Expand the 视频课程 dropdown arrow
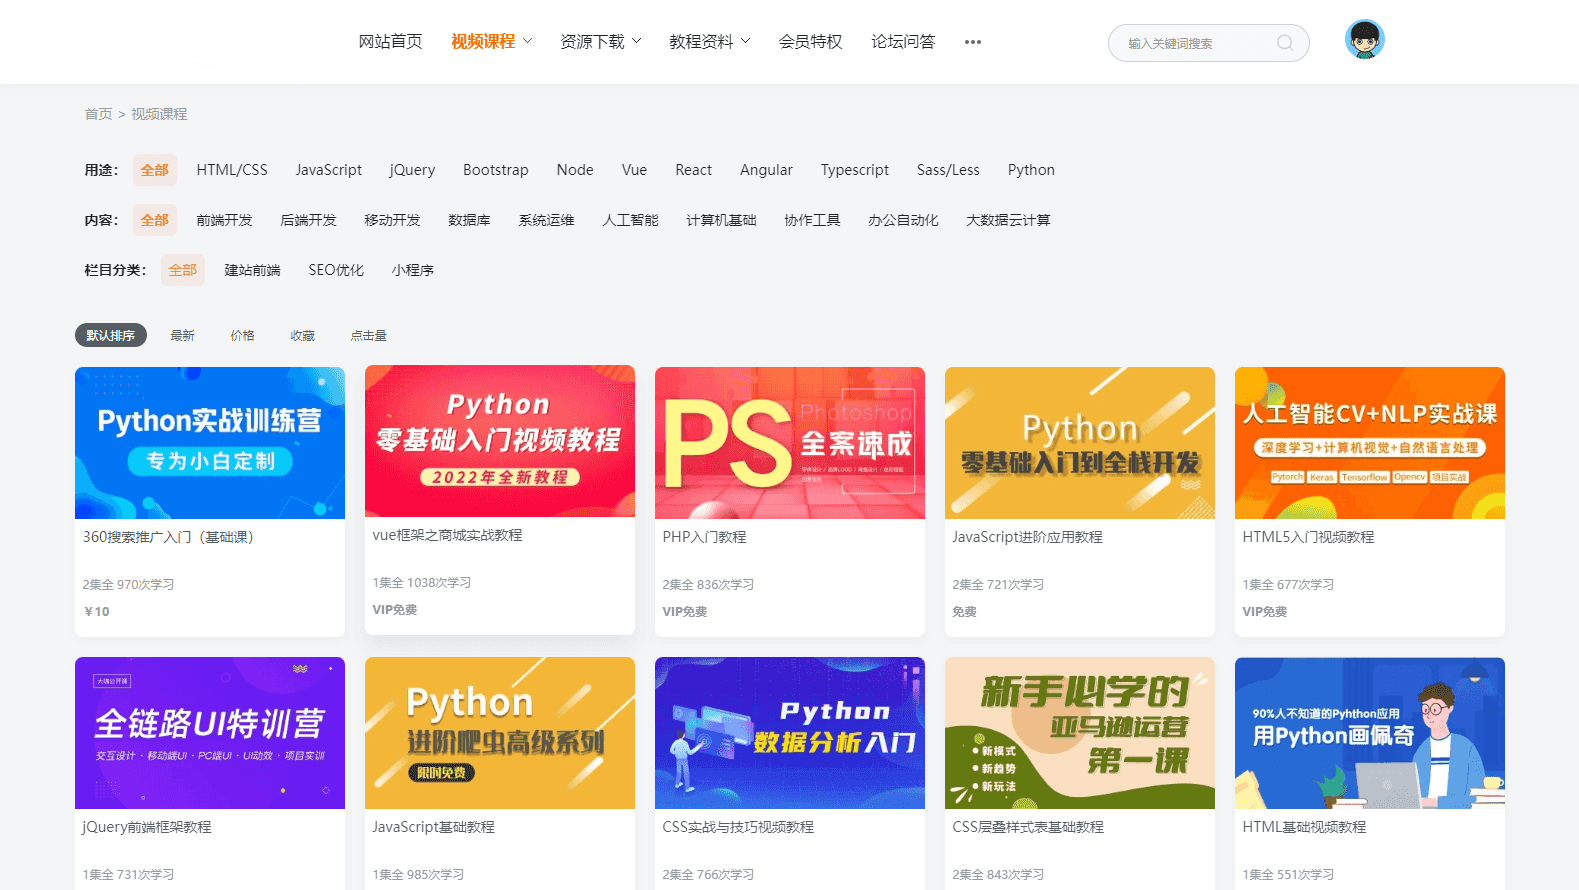Image resolution: width=1579 pixels, height=890 pixels. click(527, 41)
